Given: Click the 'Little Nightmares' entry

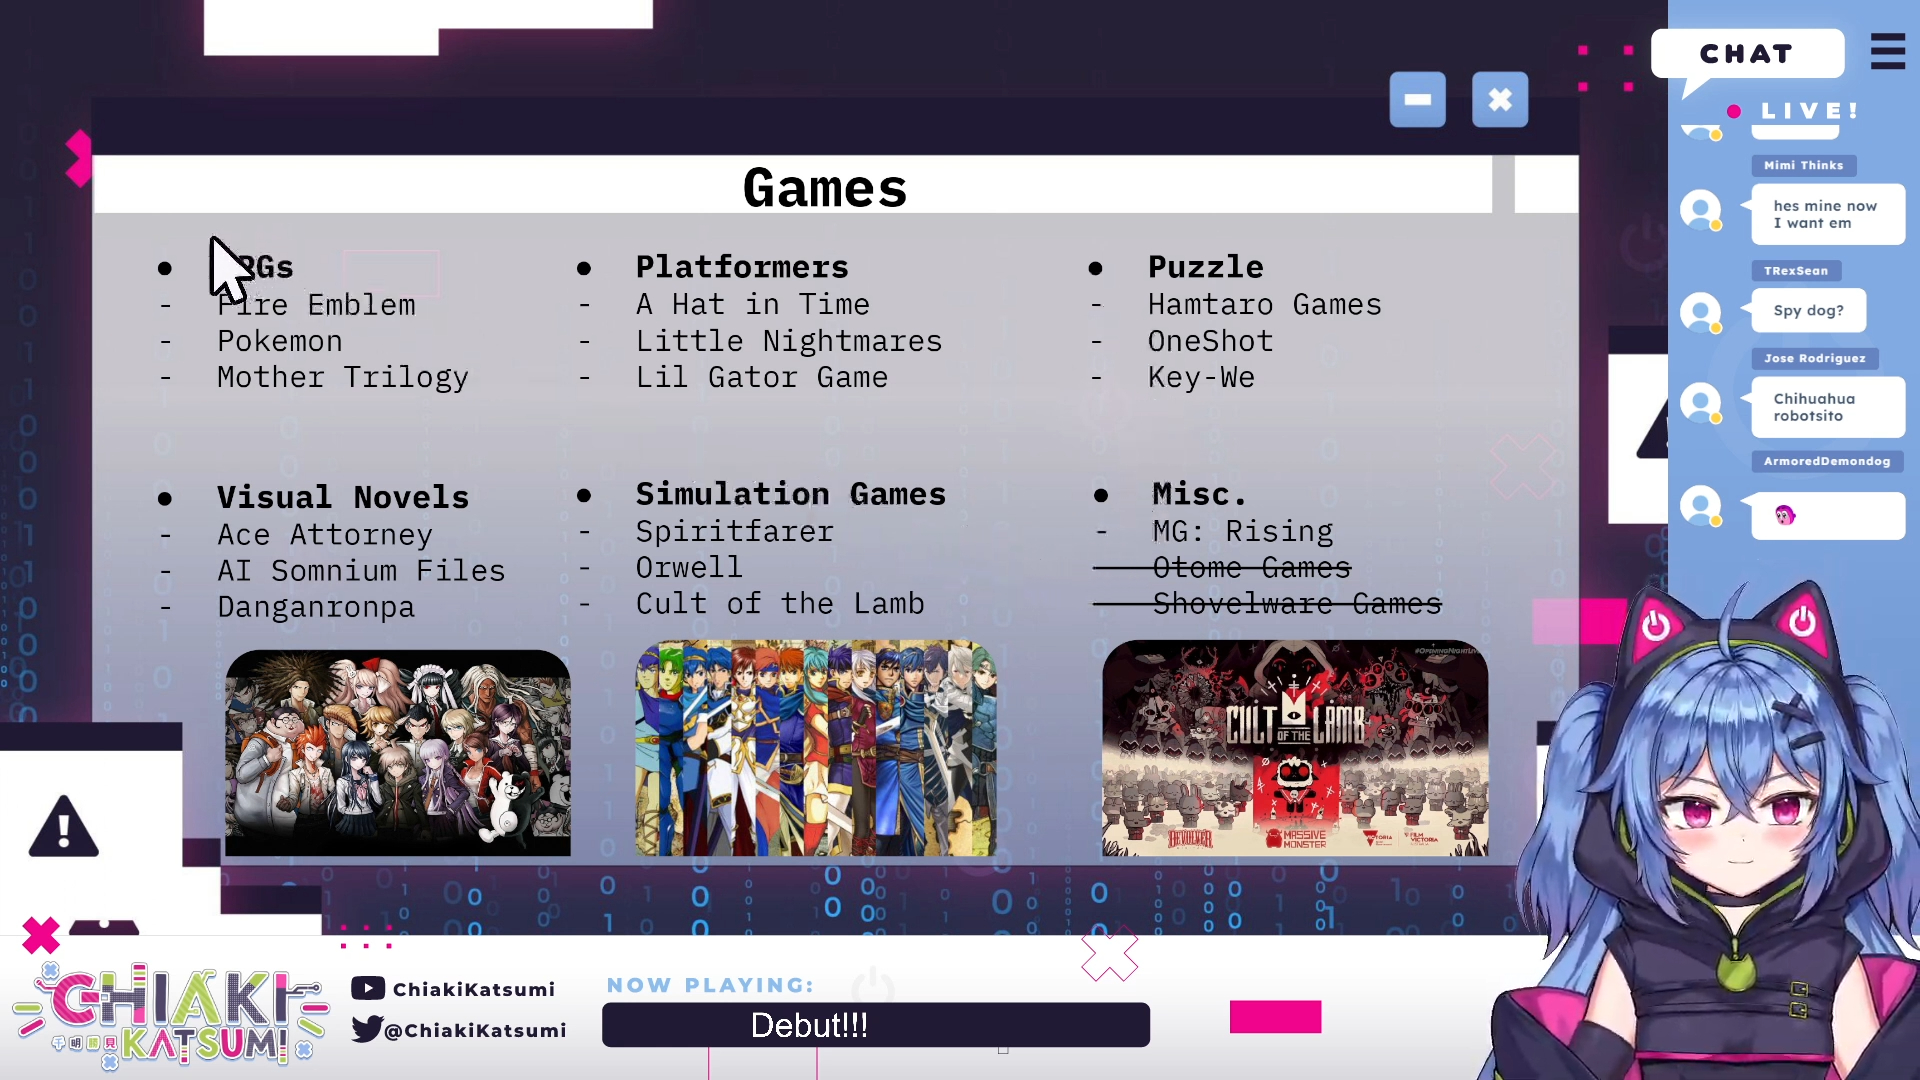Looking at the screenshot, I should click(789, 341).
